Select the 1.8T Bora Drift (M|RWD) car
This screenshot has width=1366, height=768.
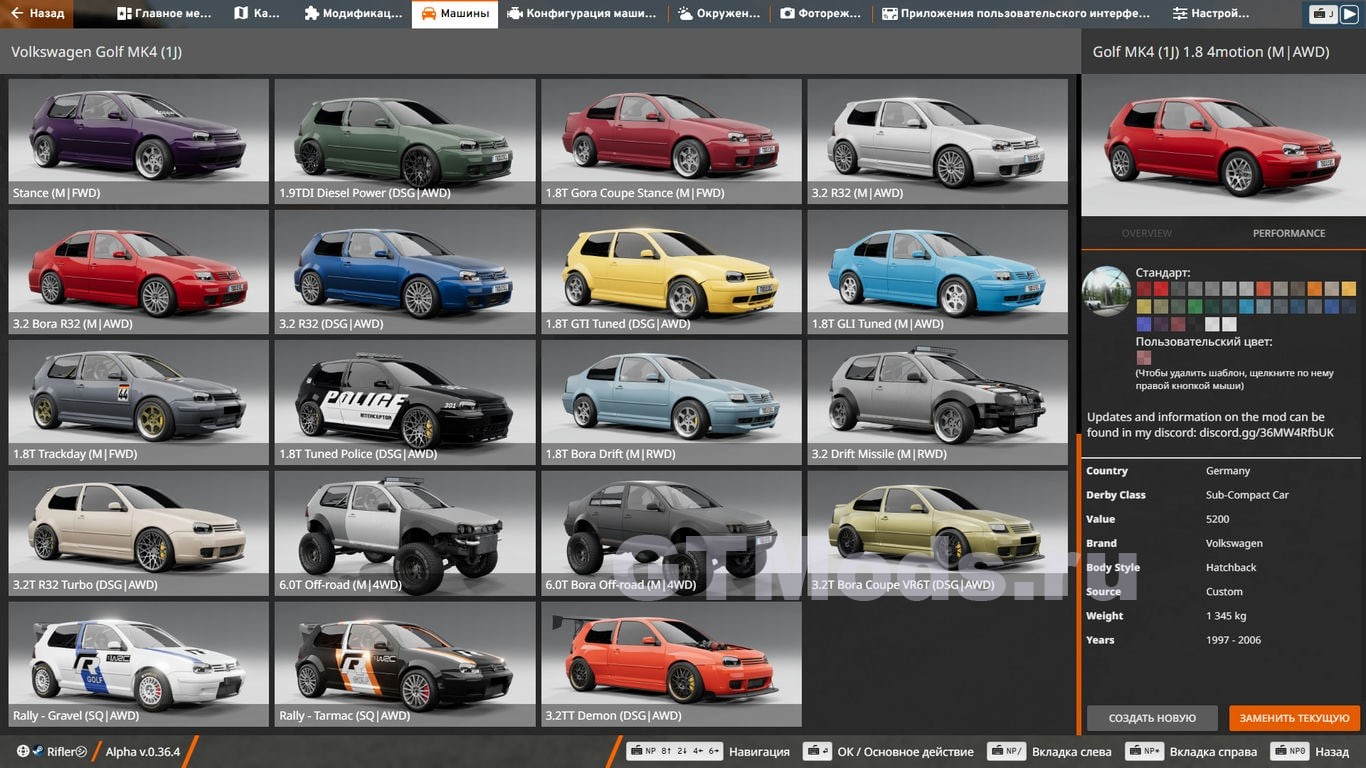(x=672, y=402)
